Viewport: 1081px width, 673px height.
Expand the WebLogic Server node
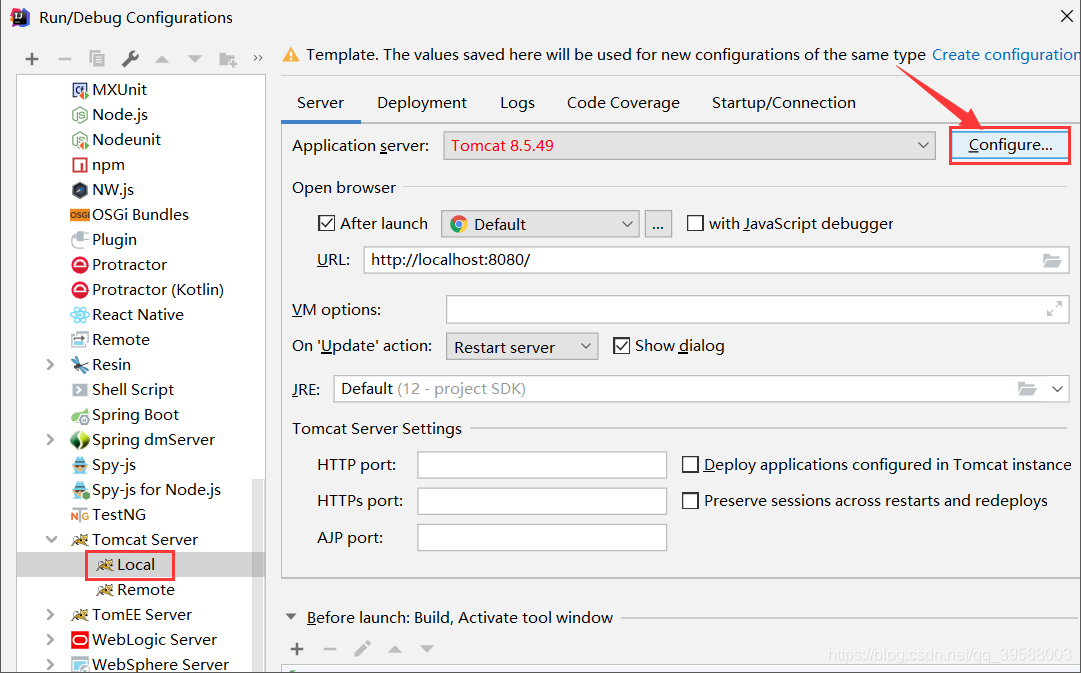50,640
